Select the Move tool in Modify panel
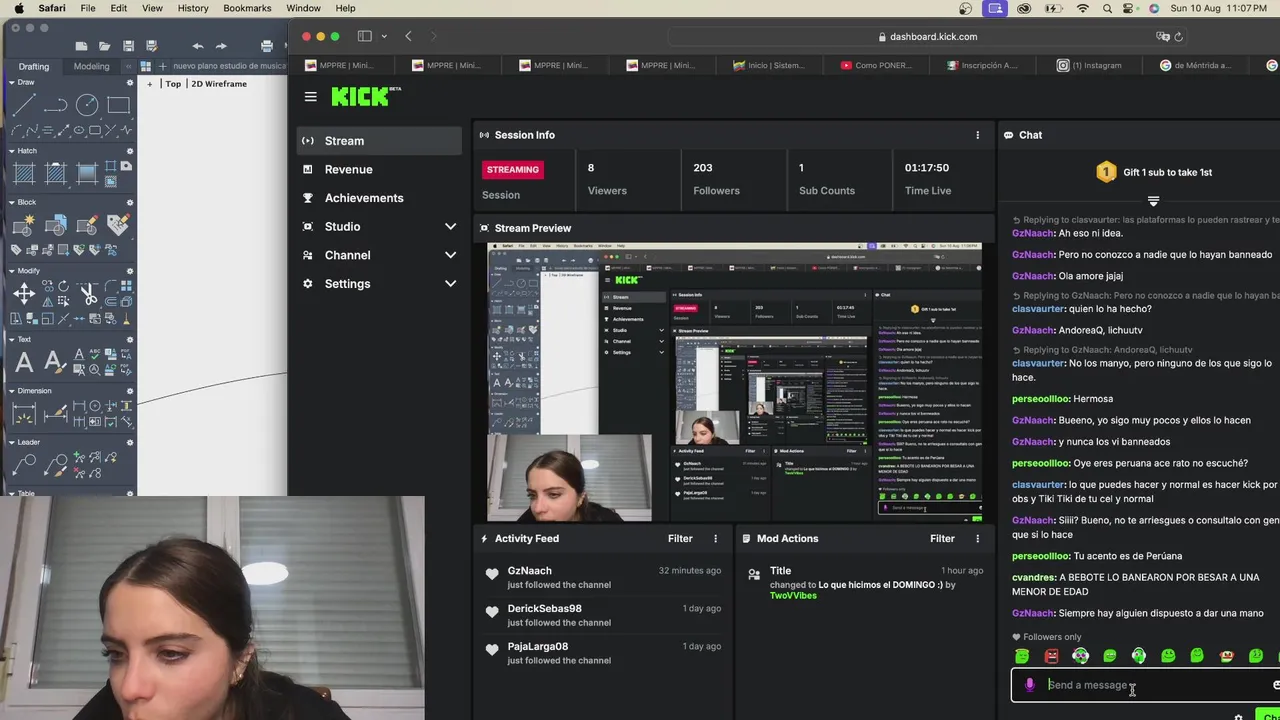 (x=24, y=293)
